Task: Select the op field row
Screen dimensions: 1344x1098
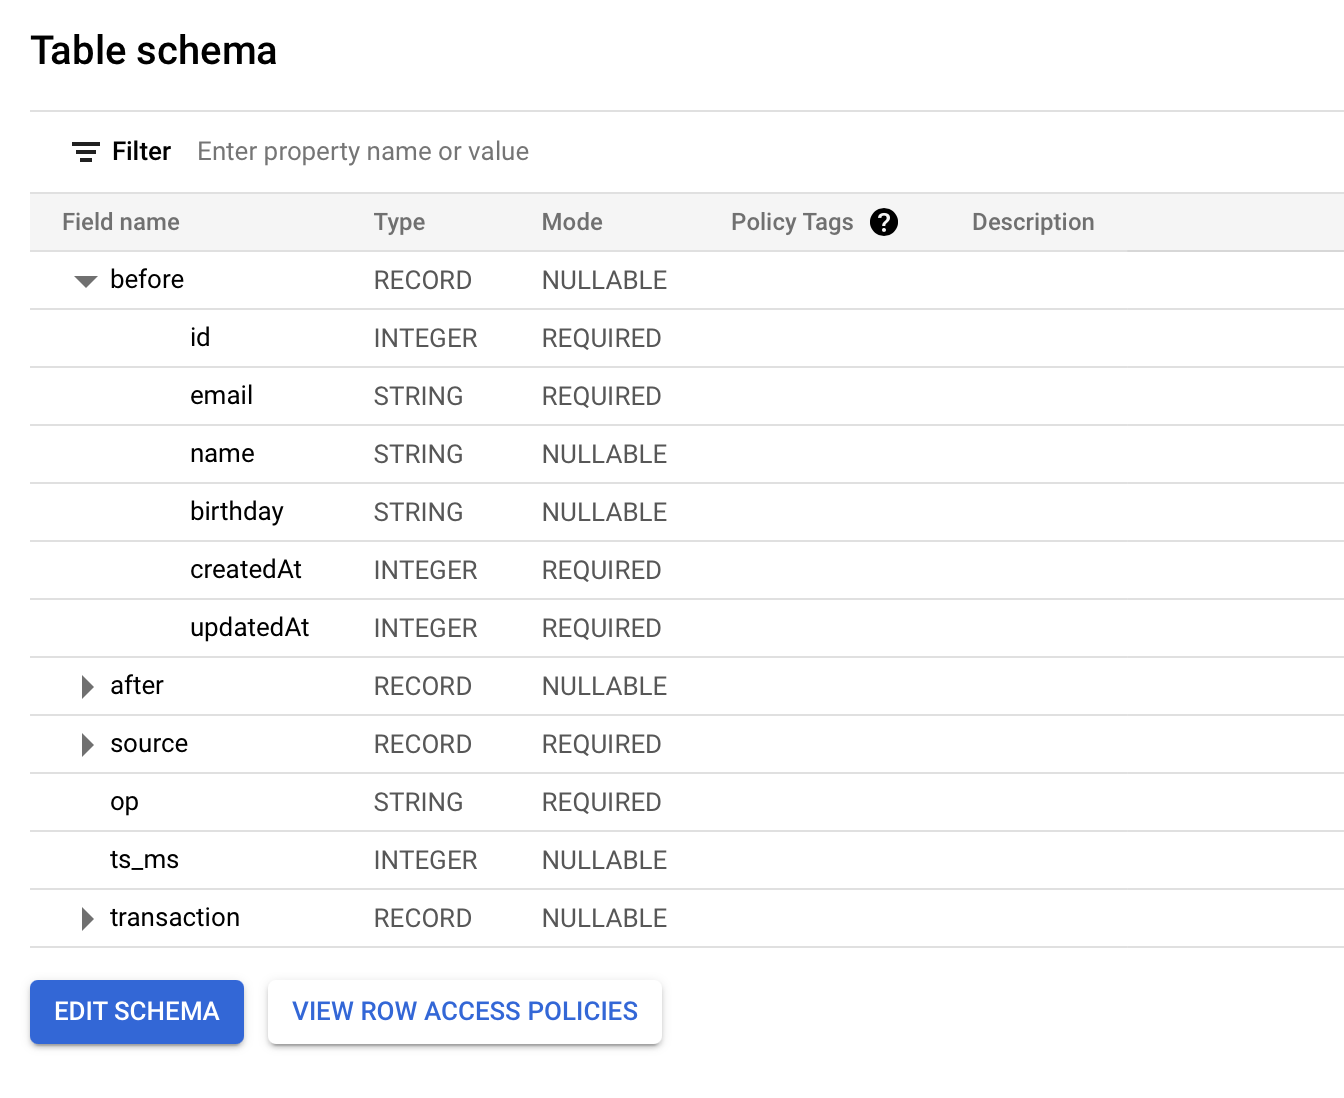Action: (x=124, y=802)
